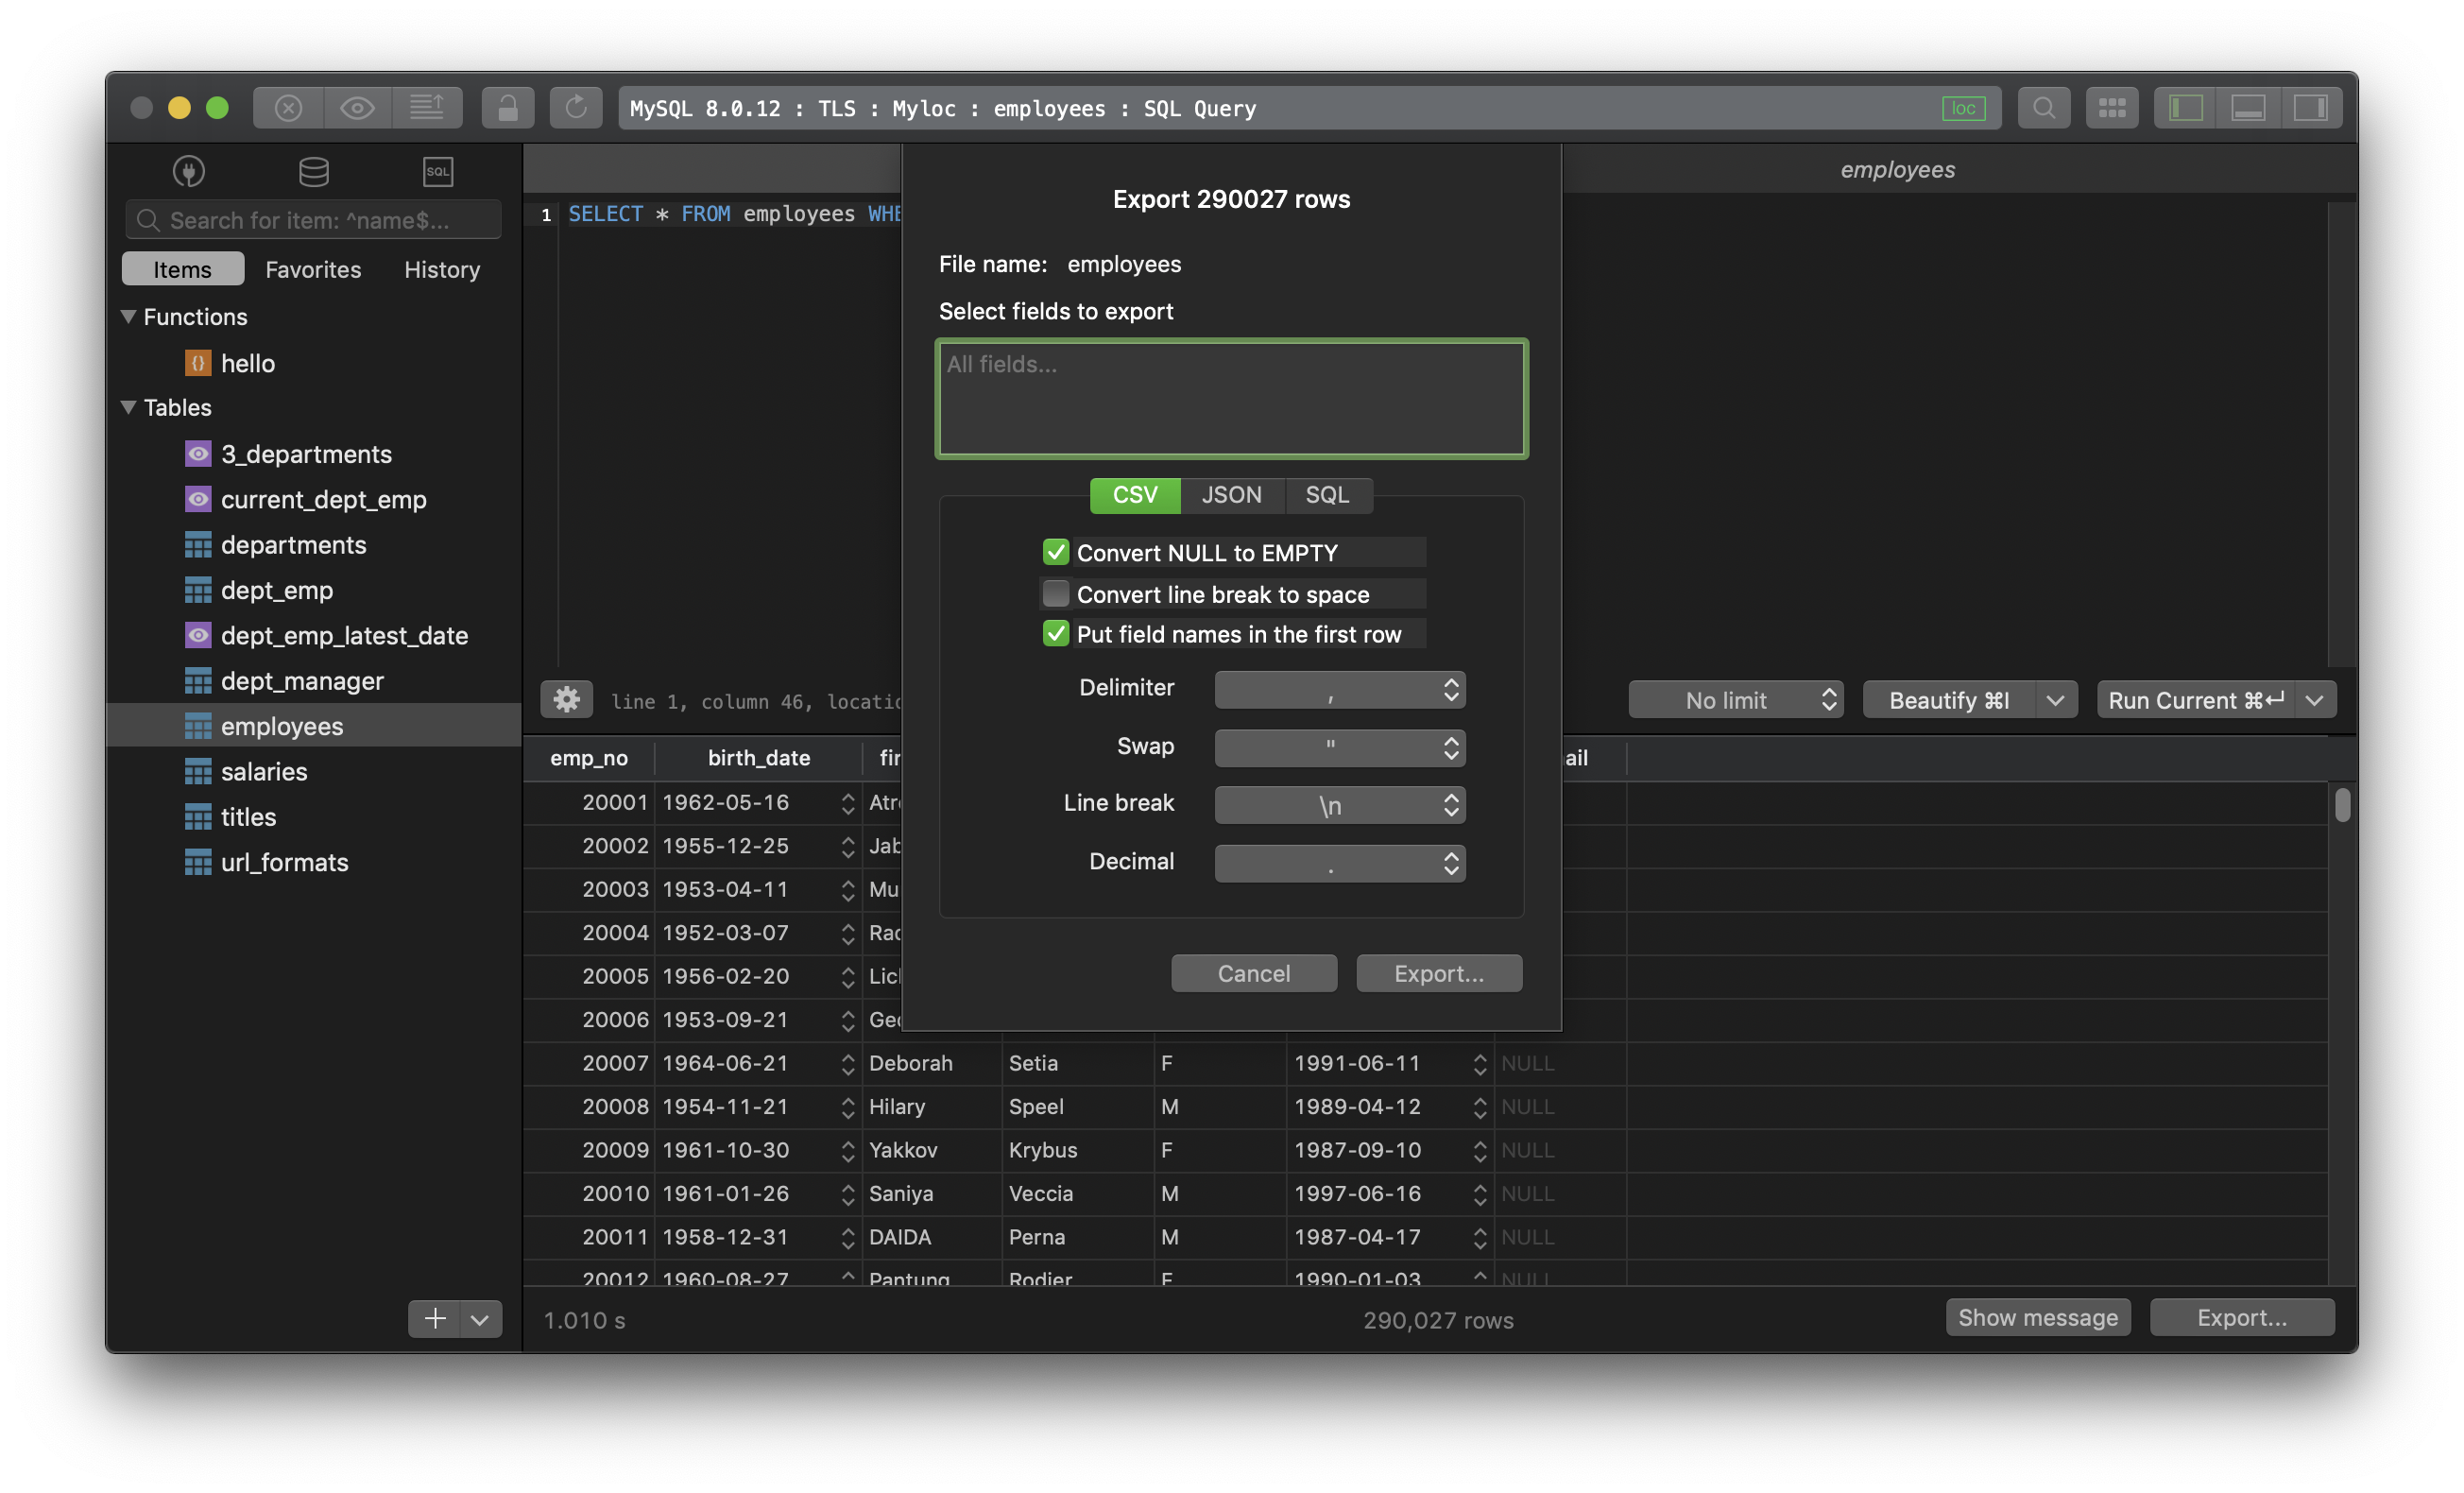The image size is (2464, 1493).
Task: Select the database icon in the sidebar
Action: click(313, 171)
